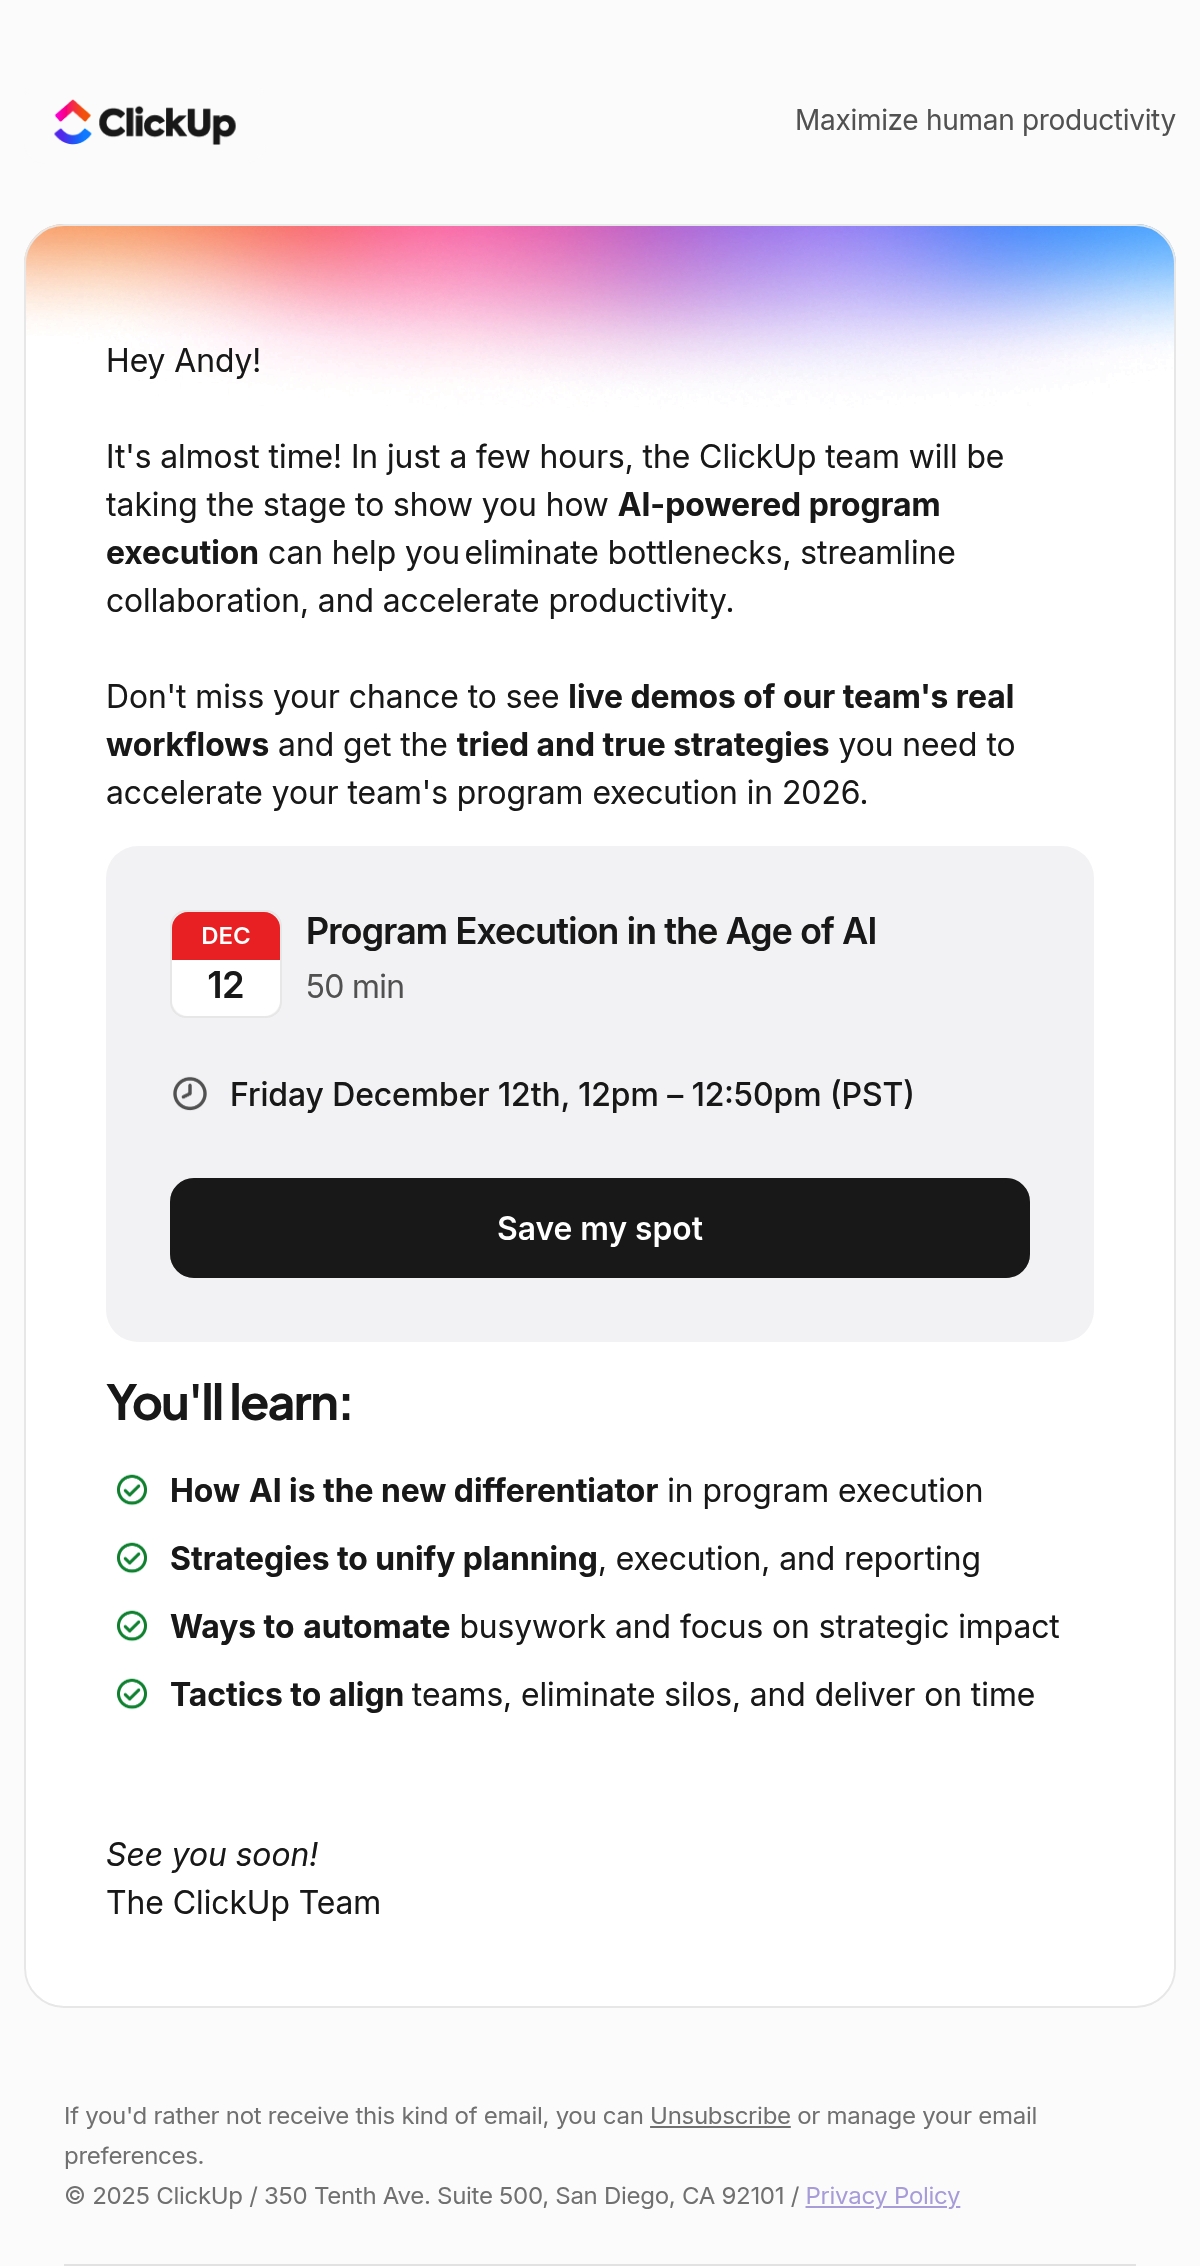Open the Unsubscribe link
This screenshot has width=1200, height=2266.
pyautogui.click(x=720, y=2116)
